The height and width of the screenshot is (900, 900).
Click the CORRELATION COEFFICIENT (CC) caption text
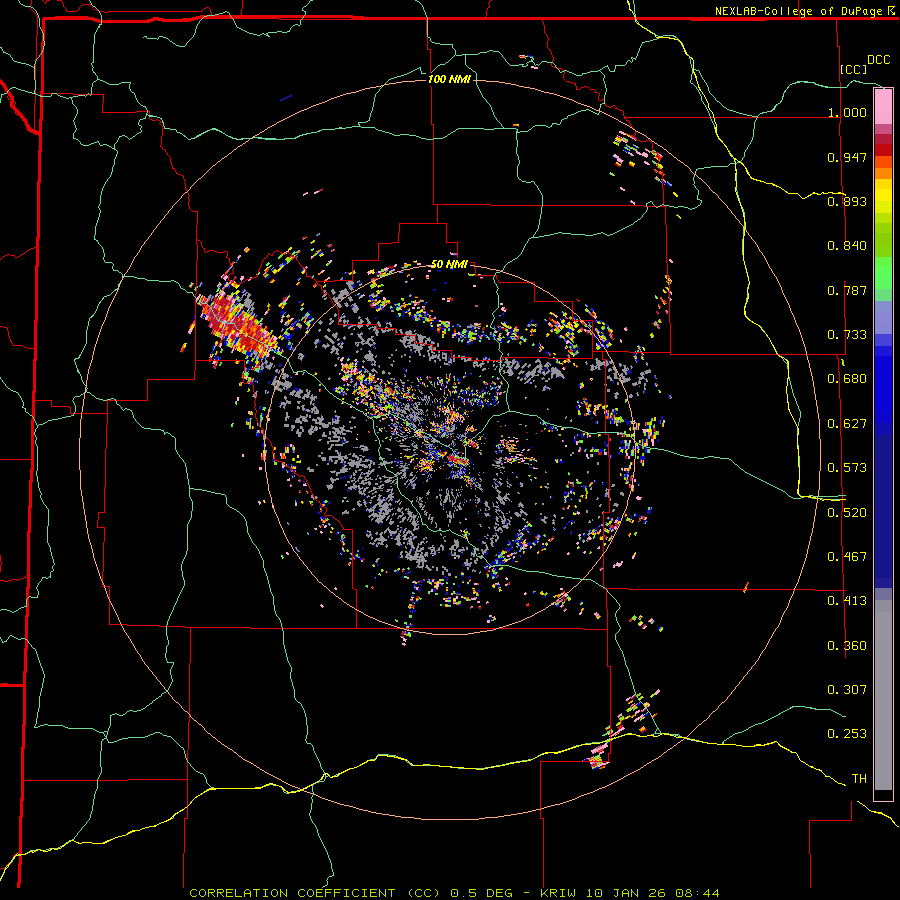[315, 893]
